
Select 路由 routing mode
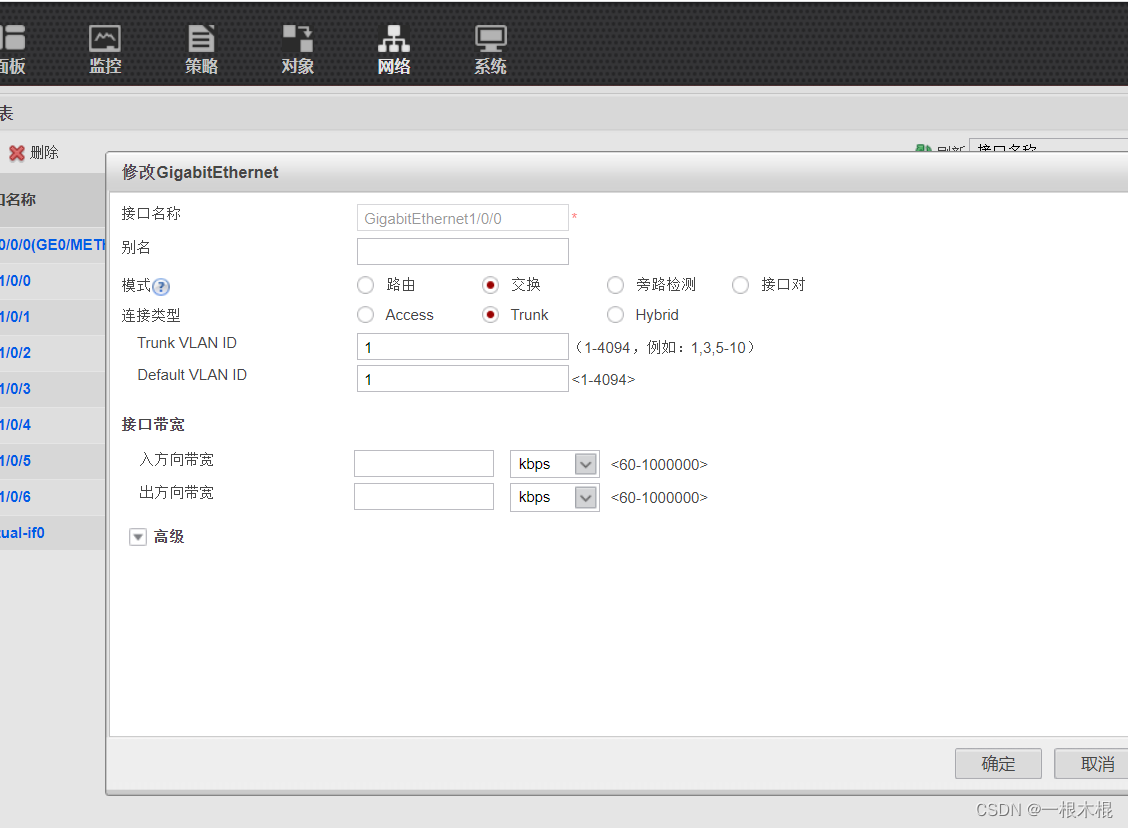(x=365, y=285)
